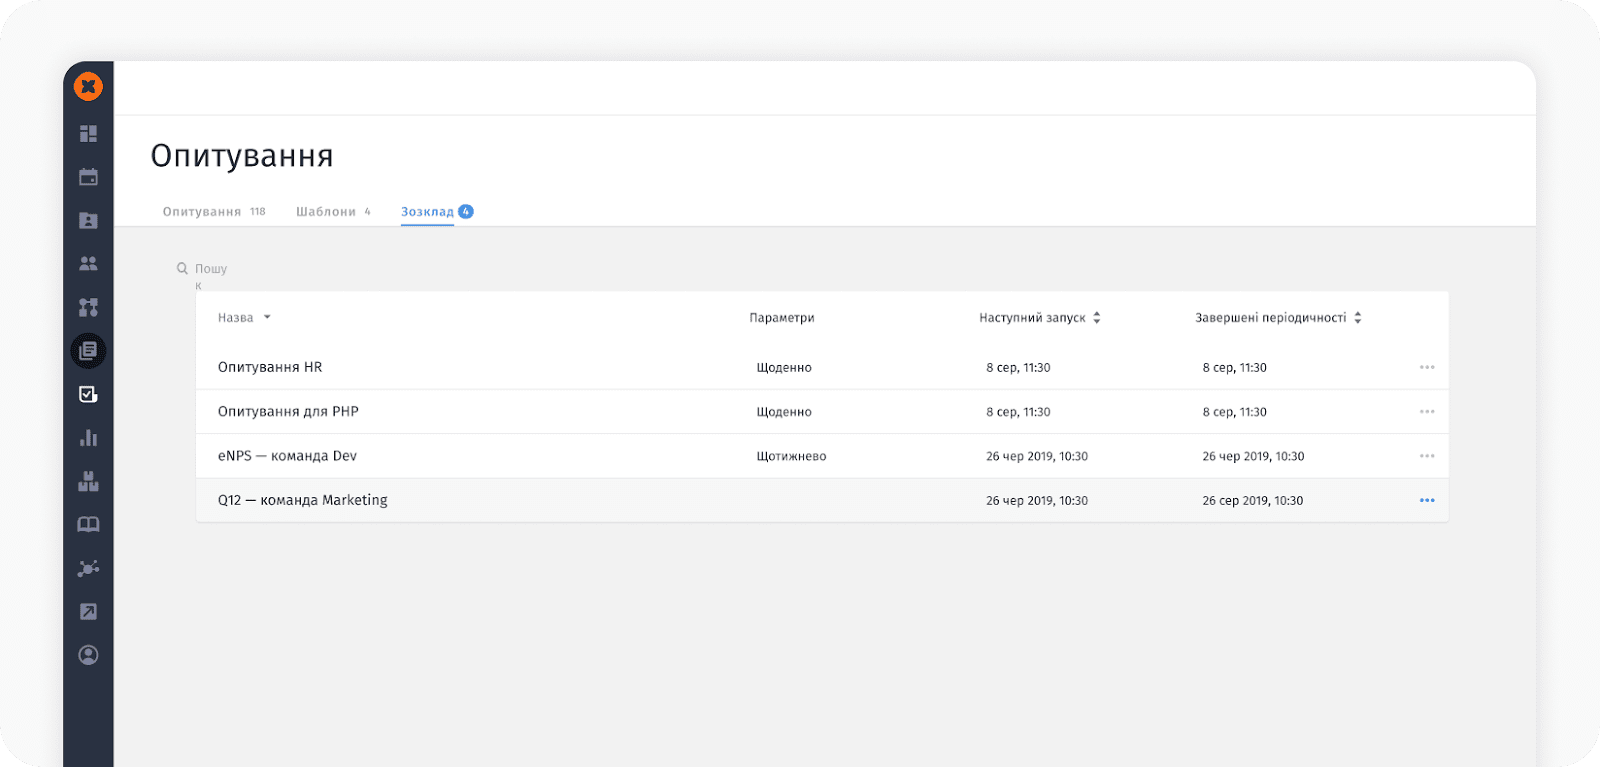
Task: Open more options for Q12 — команда Marketing
Action: click(1427, 500)
